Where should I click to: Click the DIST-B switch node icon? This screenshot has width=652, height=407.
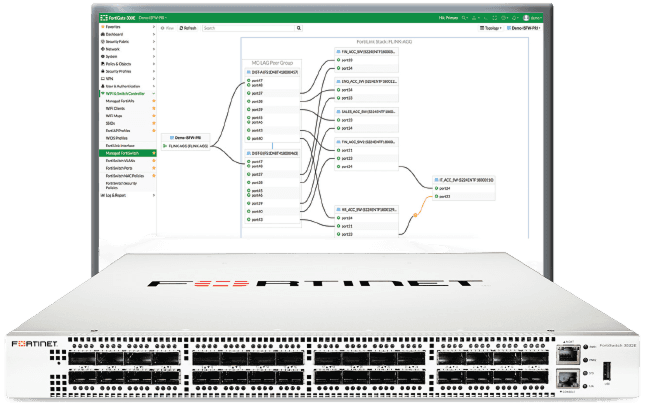pyautogui.click(x=249, y=153)
